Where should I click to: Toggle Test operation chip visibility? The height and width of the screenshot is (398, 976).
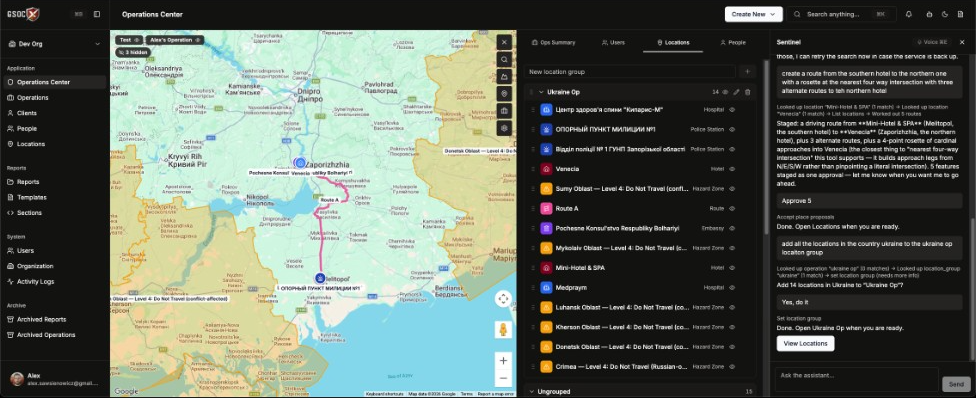pyautogui.click(x=137, y=40)
